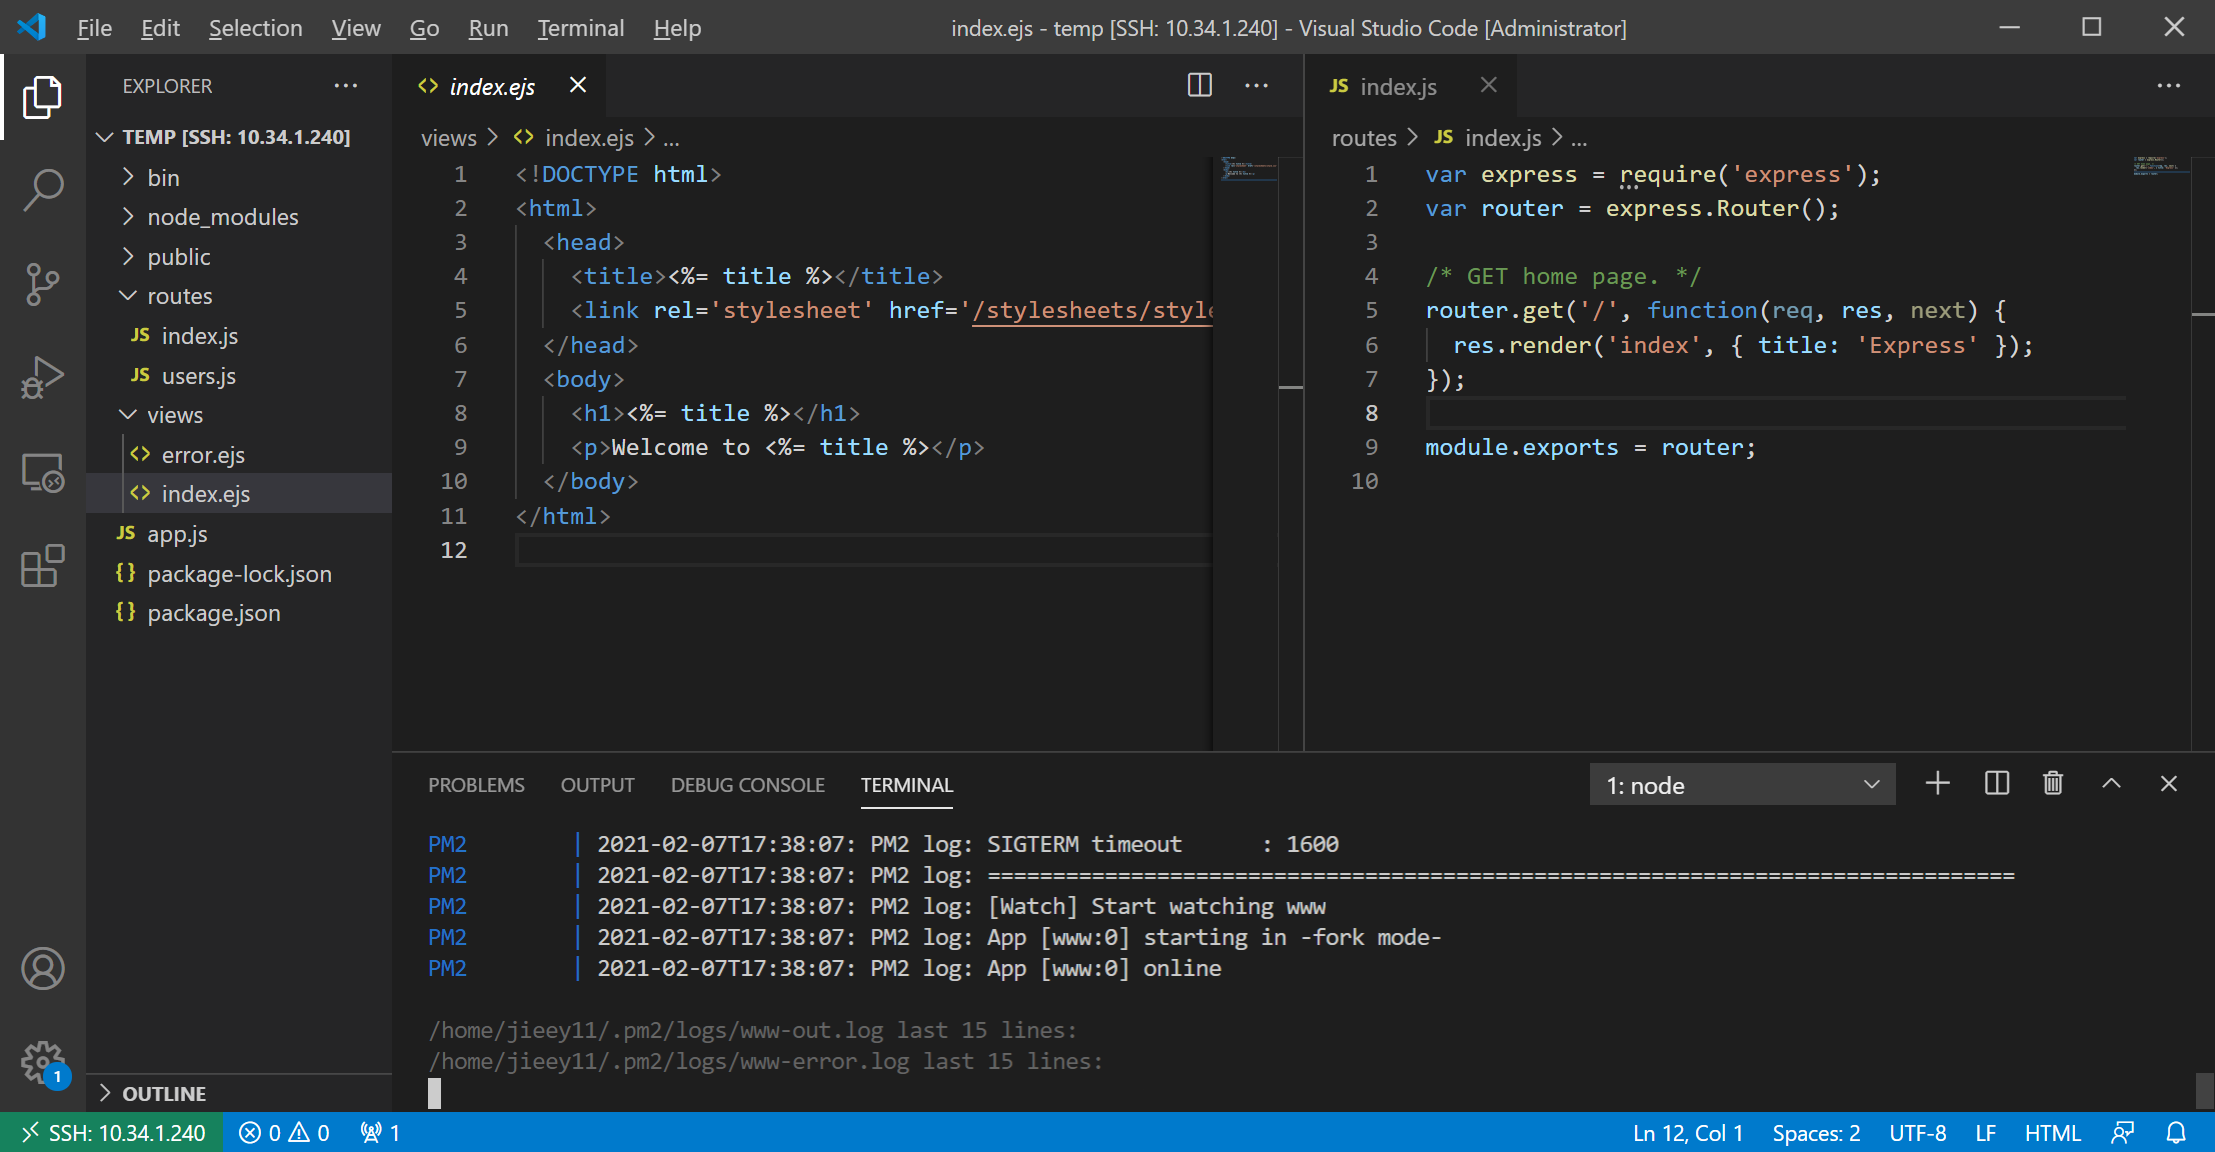This screenshot has width=2215, height=1152.
Task: Expand the node_modules folder
Action: click(222, 217)
